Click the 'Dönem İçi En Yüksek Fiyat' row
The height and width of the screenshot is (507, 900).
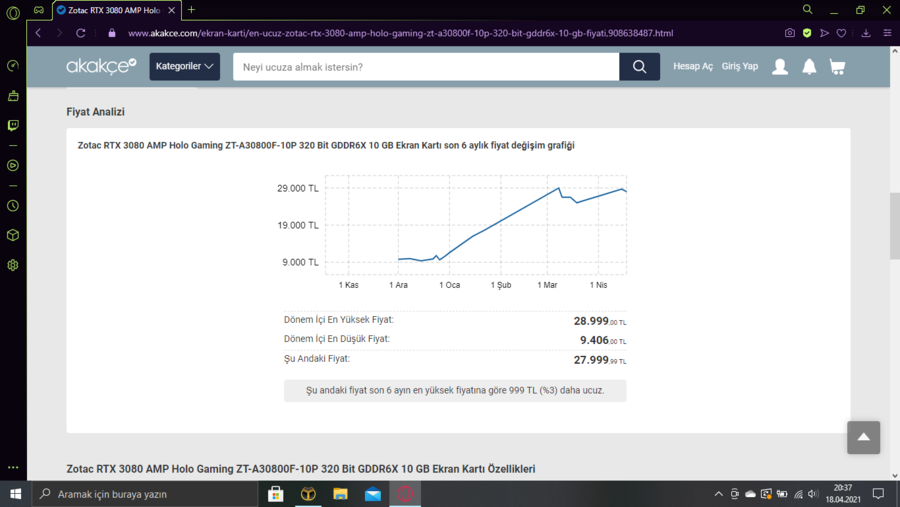click(x=455, y=320)
